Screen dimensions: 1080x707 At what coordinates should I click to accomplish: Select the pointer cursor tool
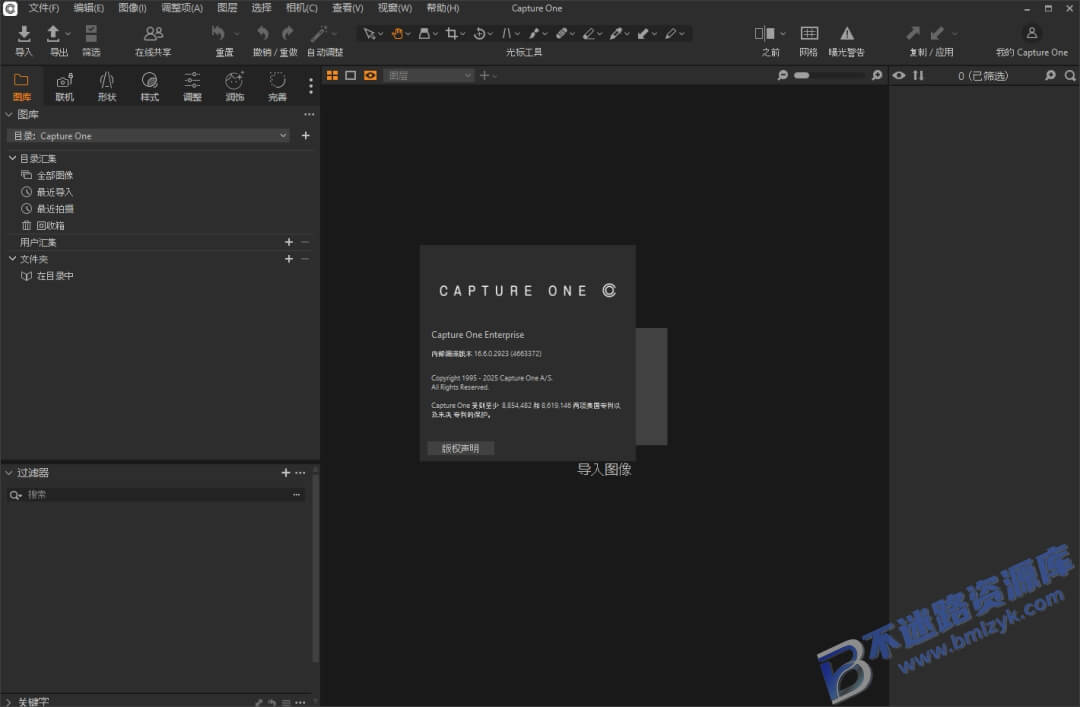coord(369,33)
